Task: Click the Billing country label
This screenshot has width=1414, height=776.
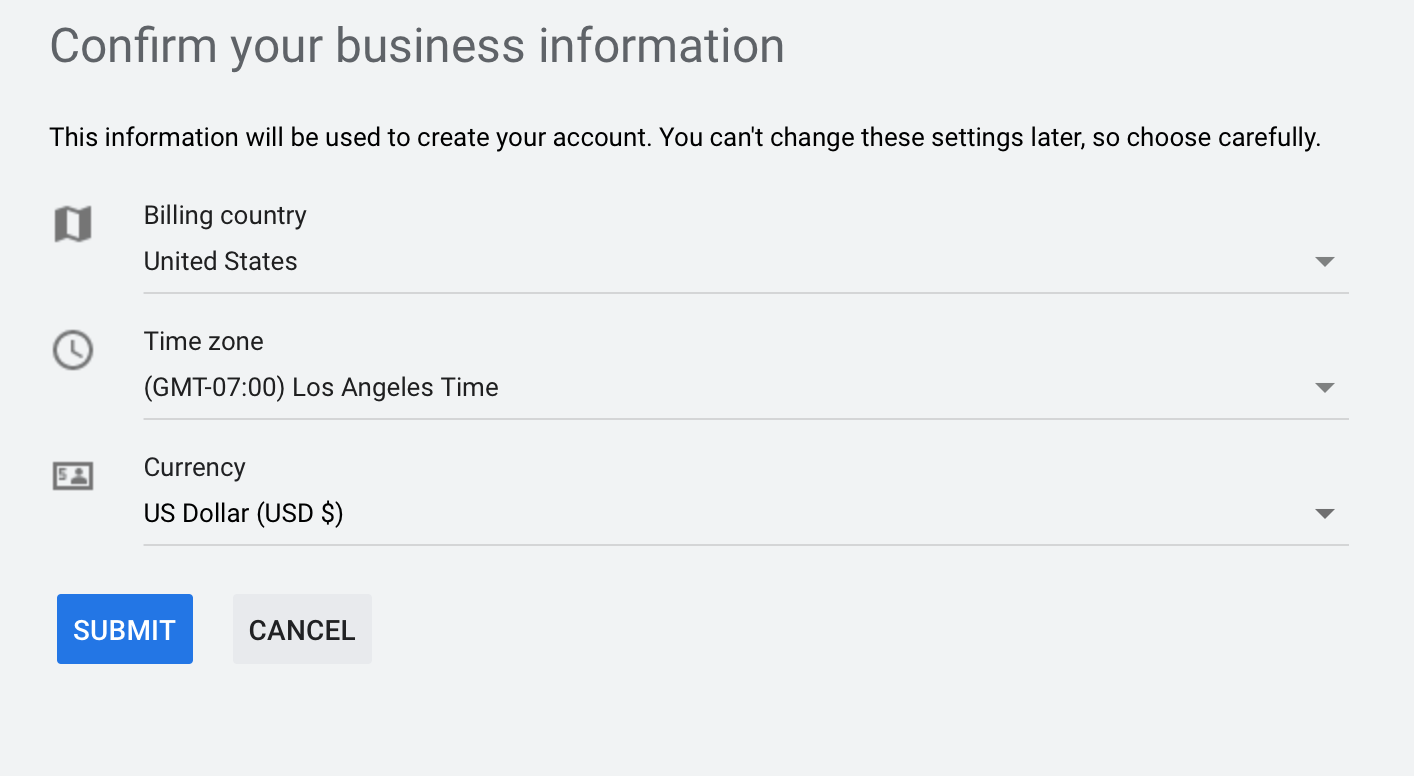Action: [x=224, y=215]
